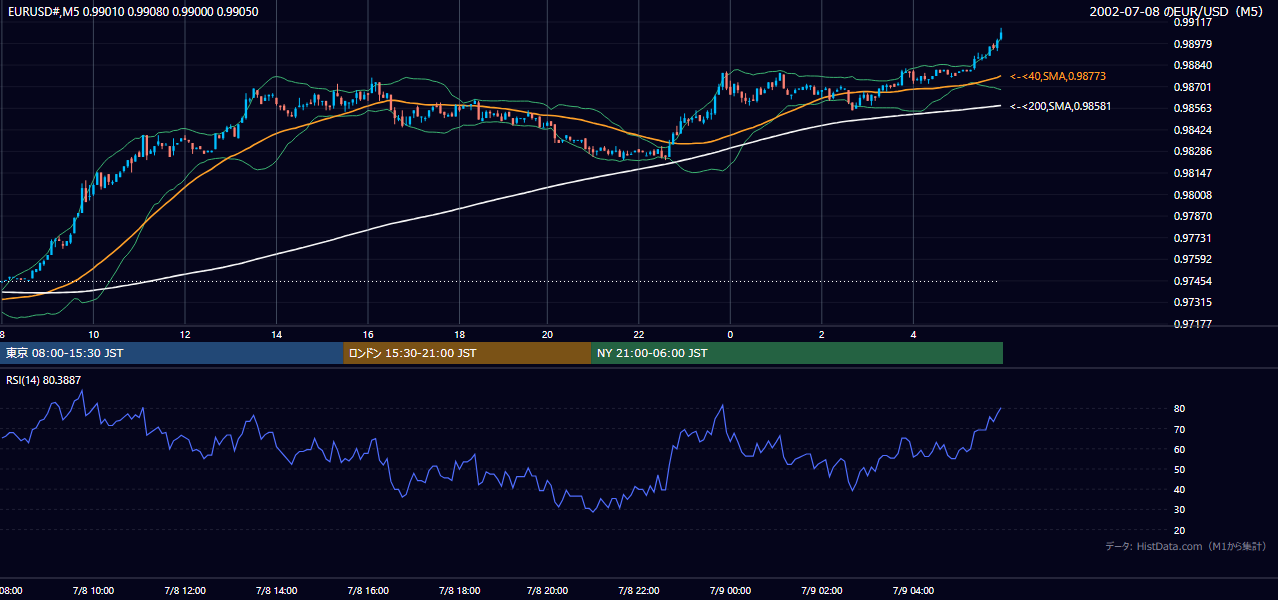
Task: Click price axis value 0.98701
Action: coord(1193,87)
